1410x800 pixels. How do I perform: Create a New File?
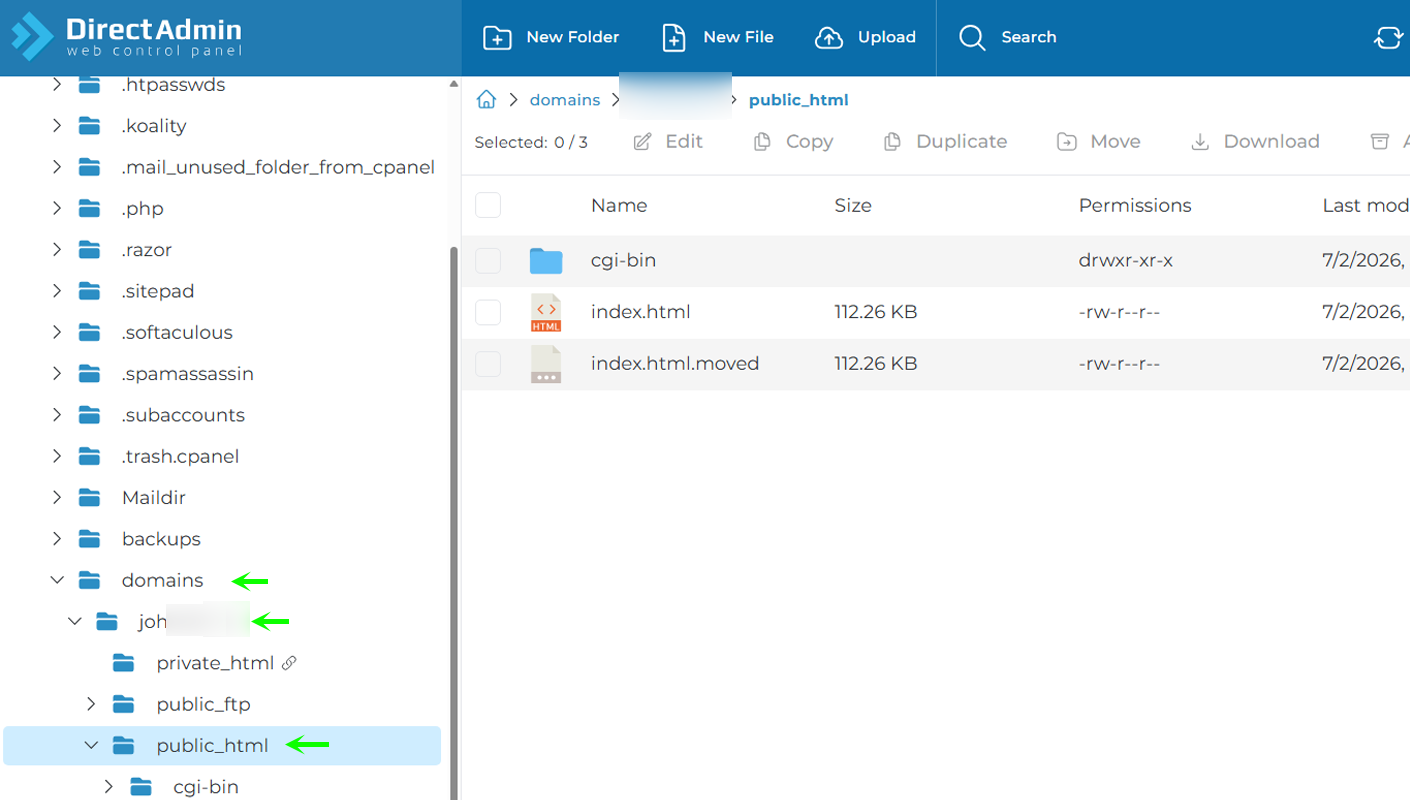point(718,37)
